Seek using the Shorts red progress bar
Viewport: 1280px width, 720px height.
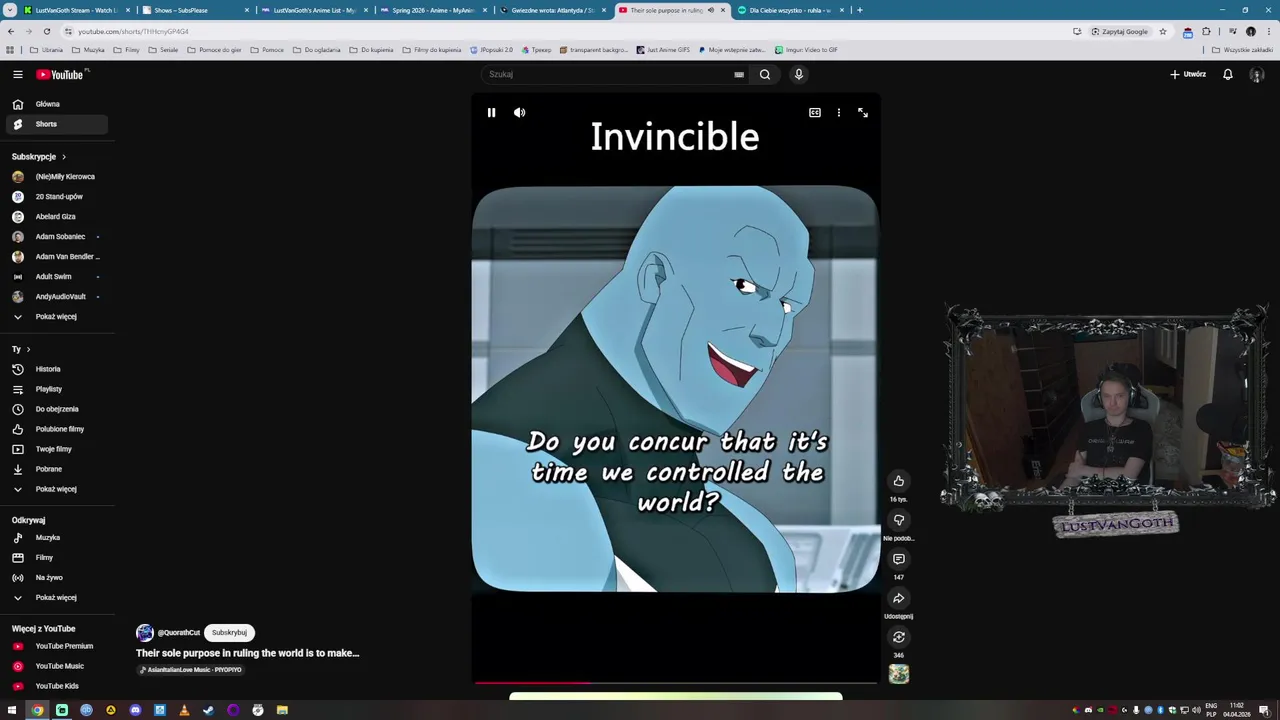(x=676, y=683)
